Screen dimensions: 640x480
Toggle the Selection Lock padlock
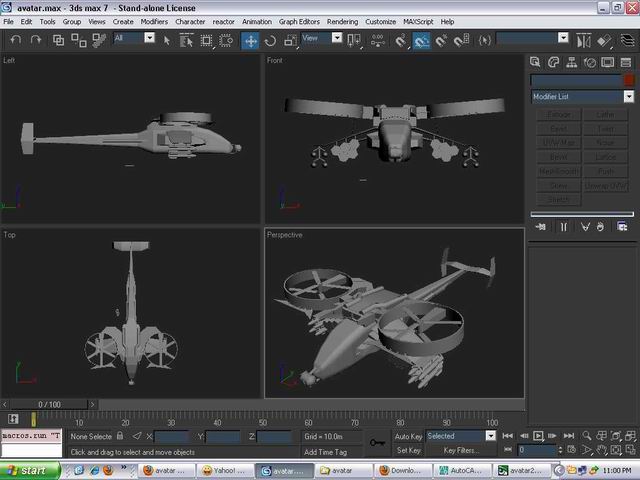point(120,436)
